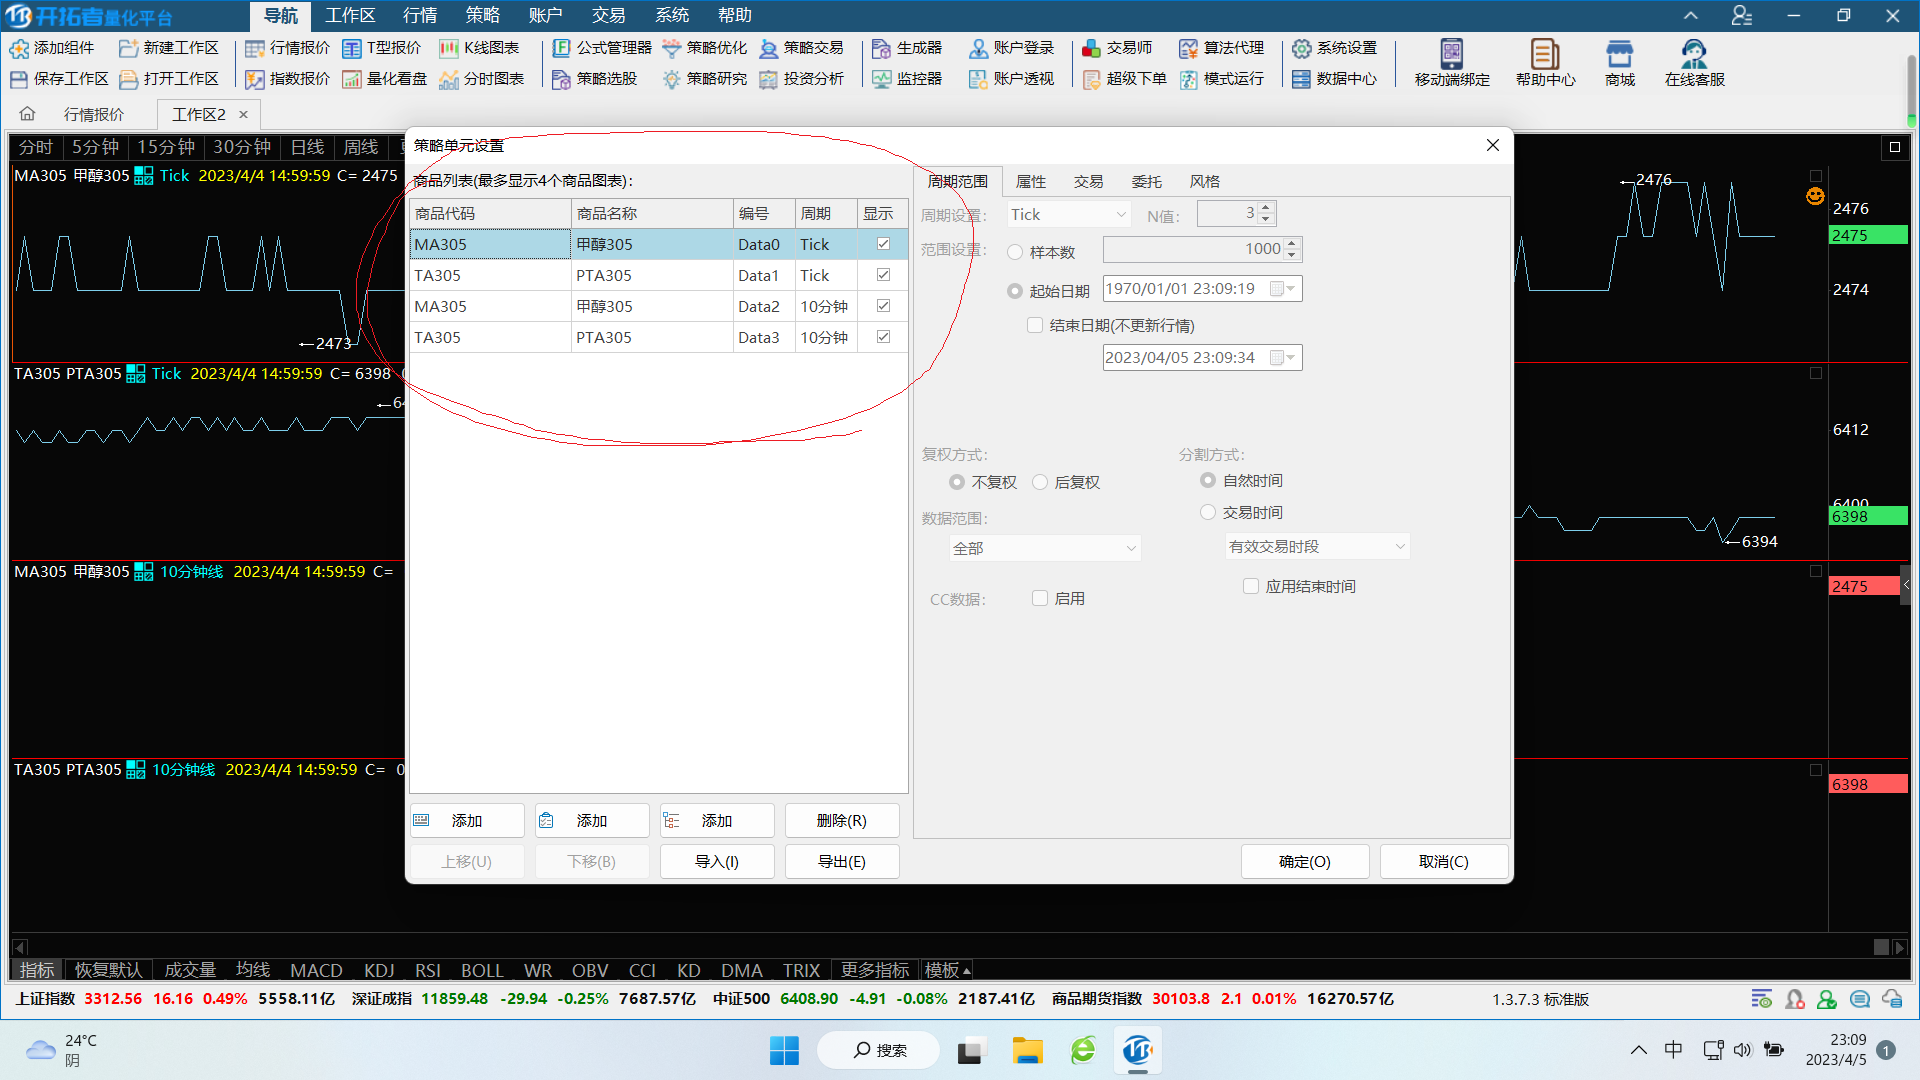Open the 数据范围 全部 dropdown
Image resolution: width=1920 pixels, height=1080 pixels.
pyautogui.click(x=1131, y=548)
